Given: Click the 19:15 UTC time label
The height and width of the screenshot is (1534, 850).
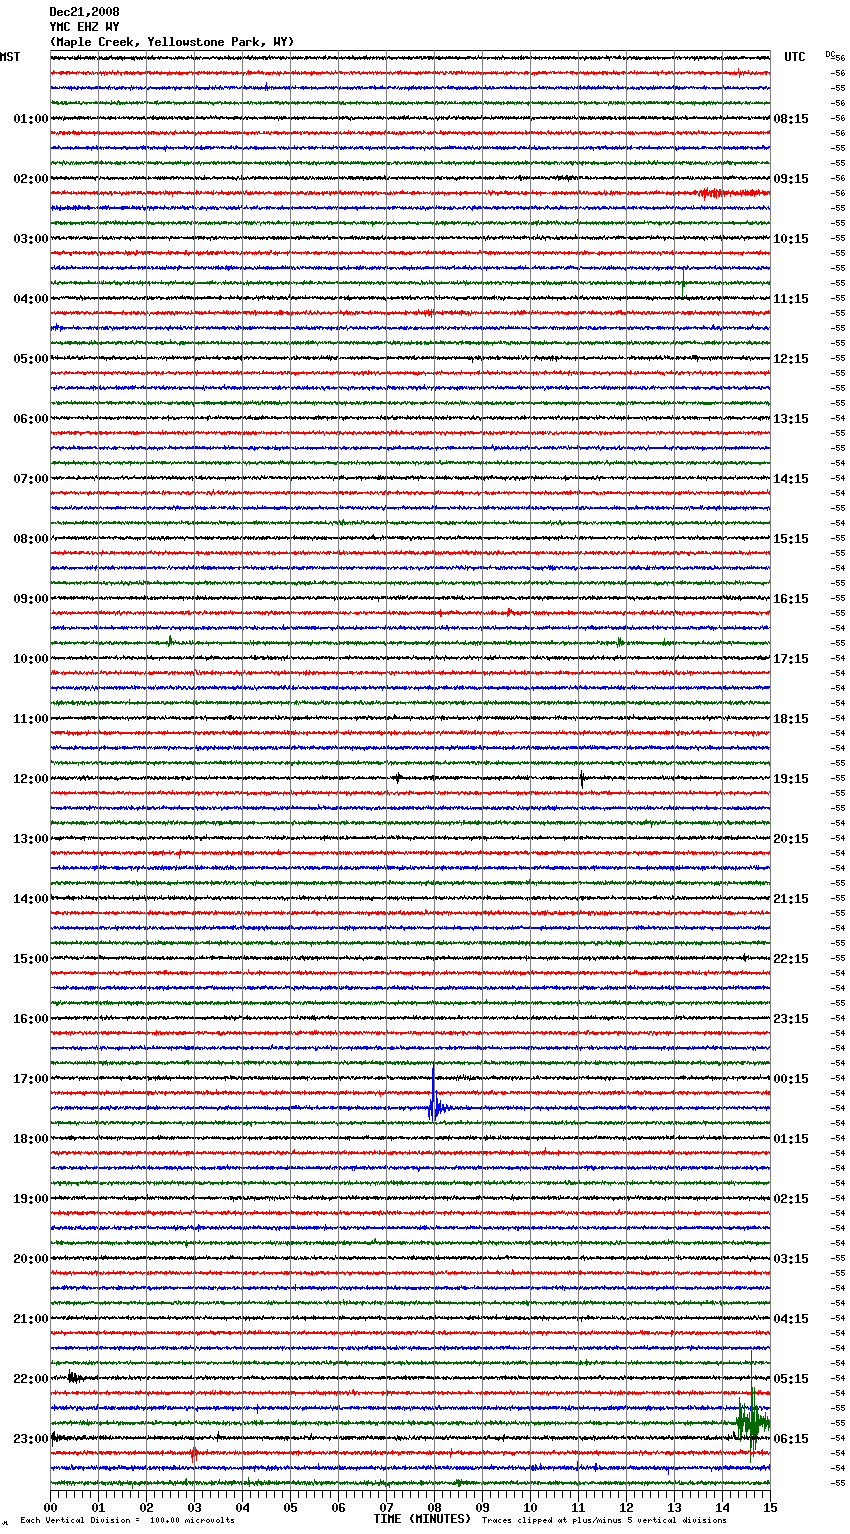Looking at the screenshot, I should click(791, 779).
